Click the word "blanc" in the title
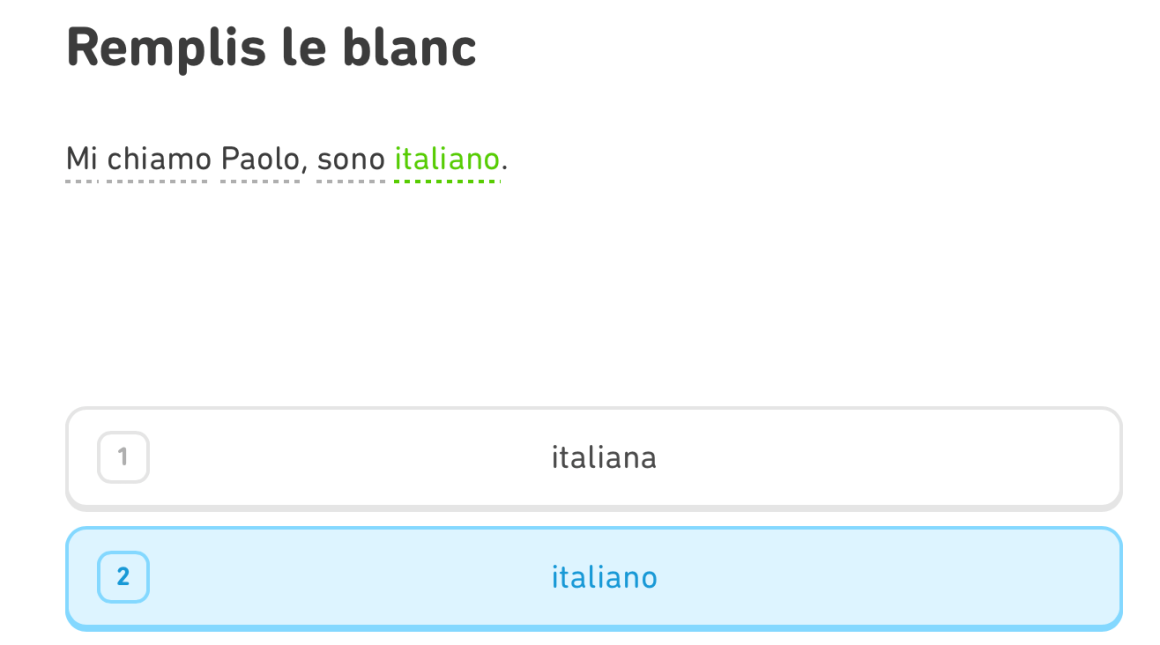 click(409, 47)
